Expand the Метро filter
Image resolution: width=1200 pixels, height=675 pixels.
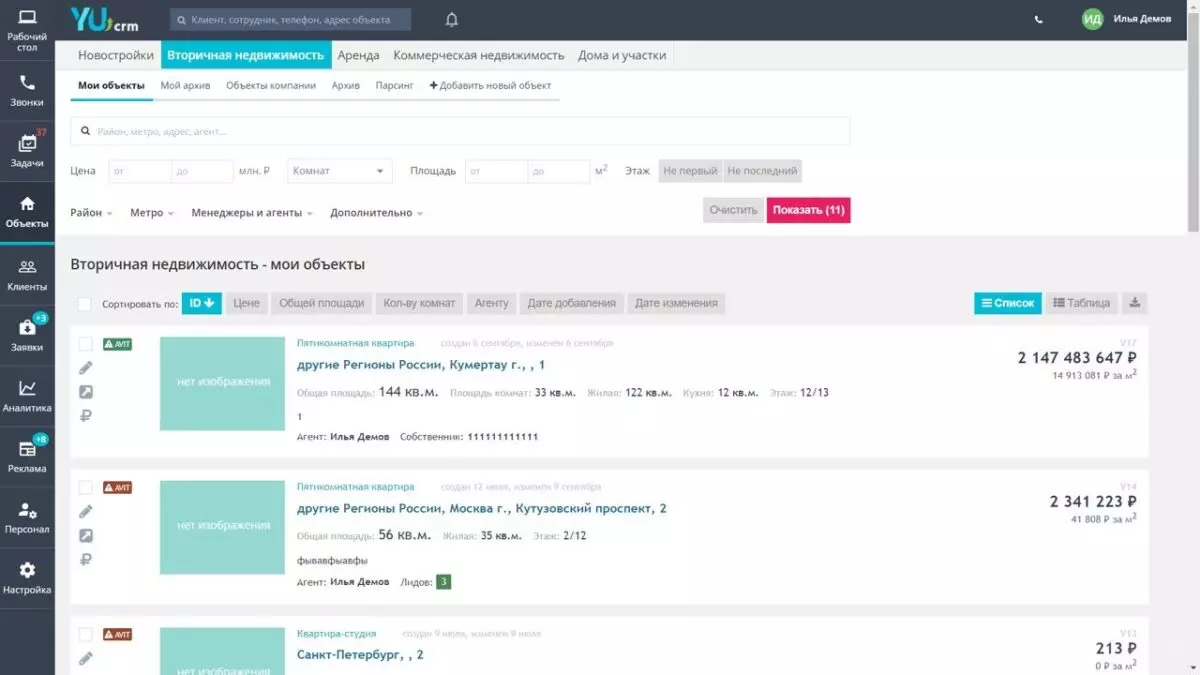tap(152, 213)
